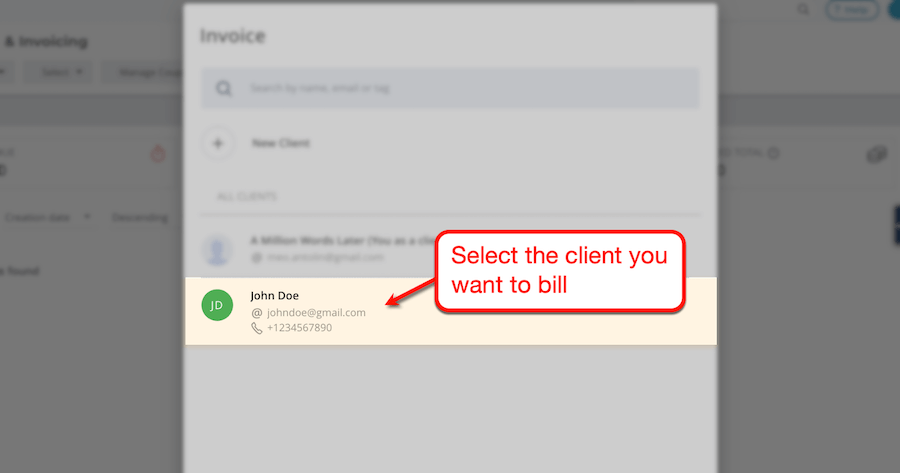Click the plus icon beside New Client
Image resolution: width=900 pixels, height=473 pixels.
[218, 144]
